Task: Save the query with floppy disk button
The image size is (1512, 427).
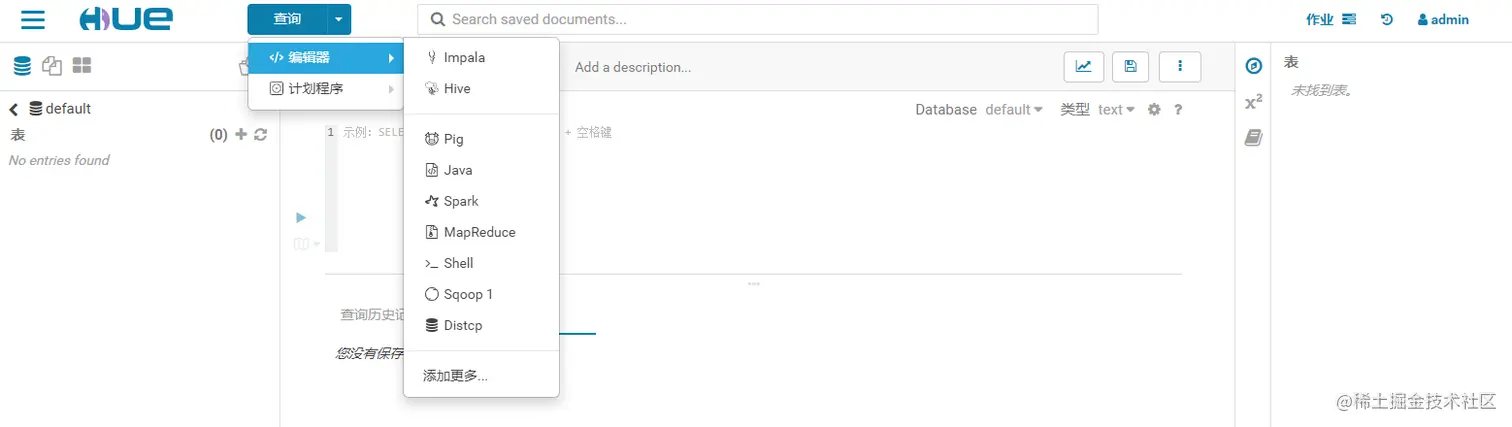Action: click(1130, 66)
